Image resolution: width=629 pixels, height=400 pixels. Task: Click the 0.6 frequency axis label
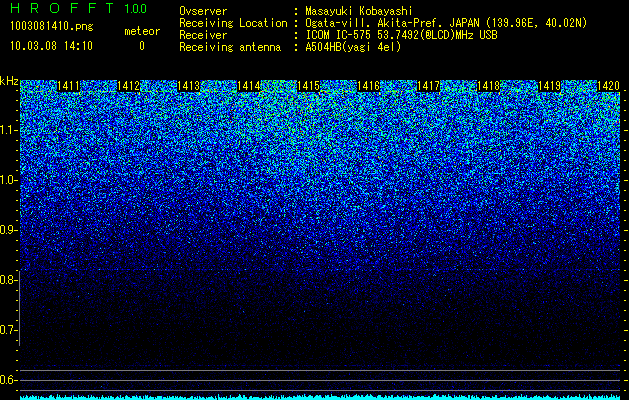coord(7,380)
